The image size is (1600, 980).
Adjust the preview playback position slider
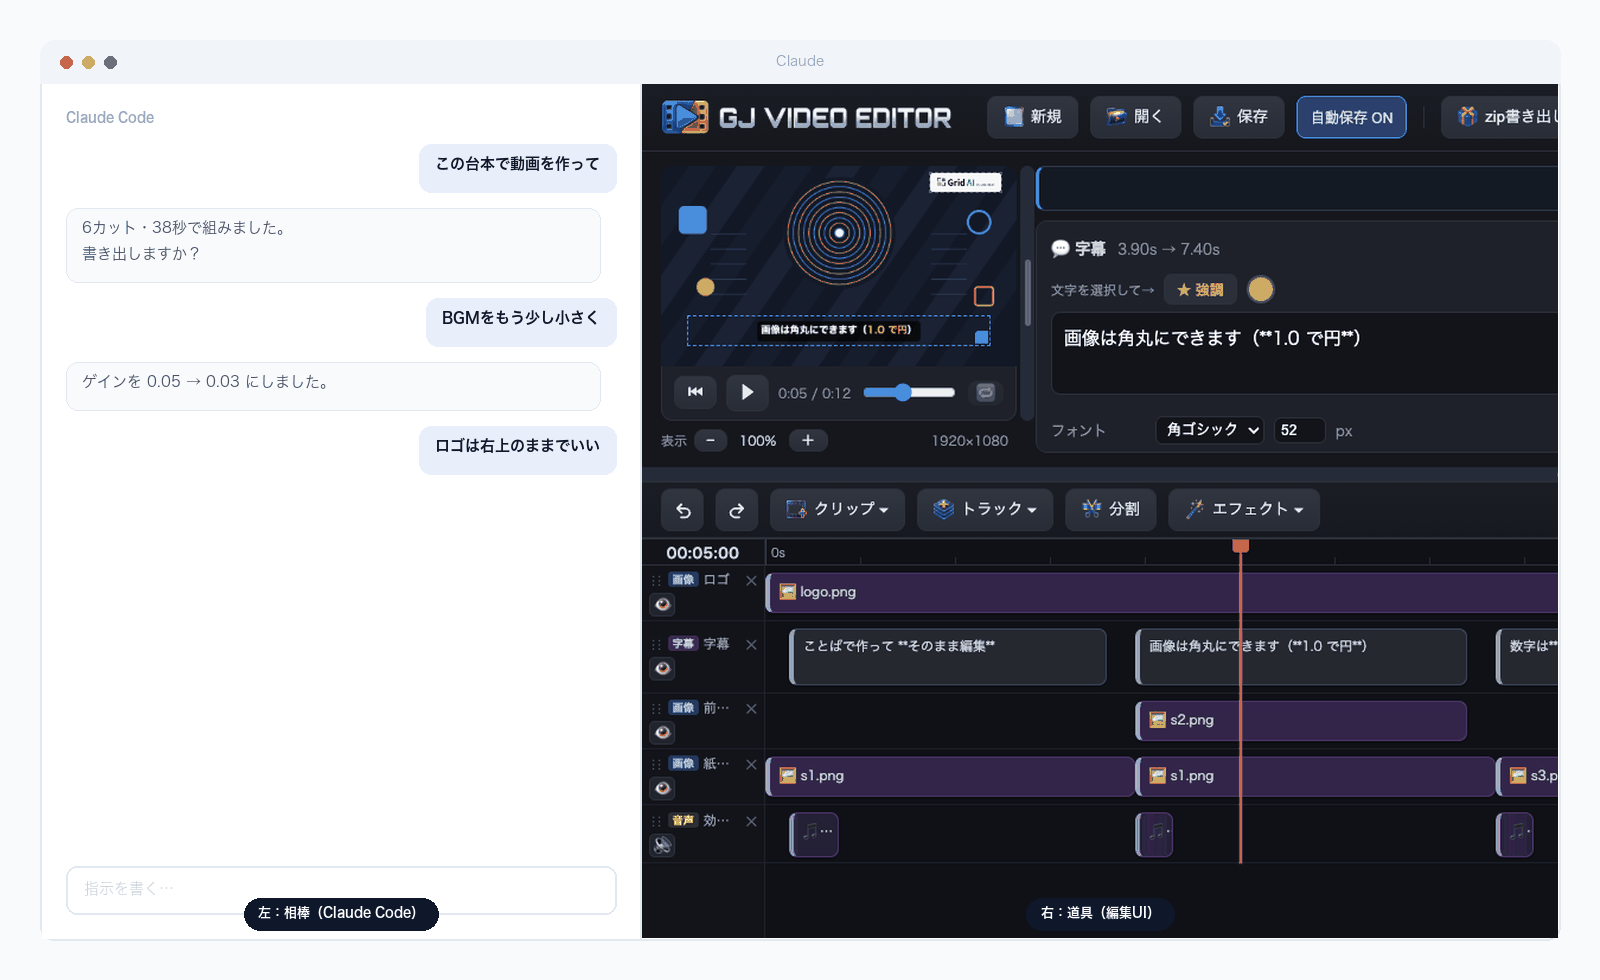[x=909, y=392]
